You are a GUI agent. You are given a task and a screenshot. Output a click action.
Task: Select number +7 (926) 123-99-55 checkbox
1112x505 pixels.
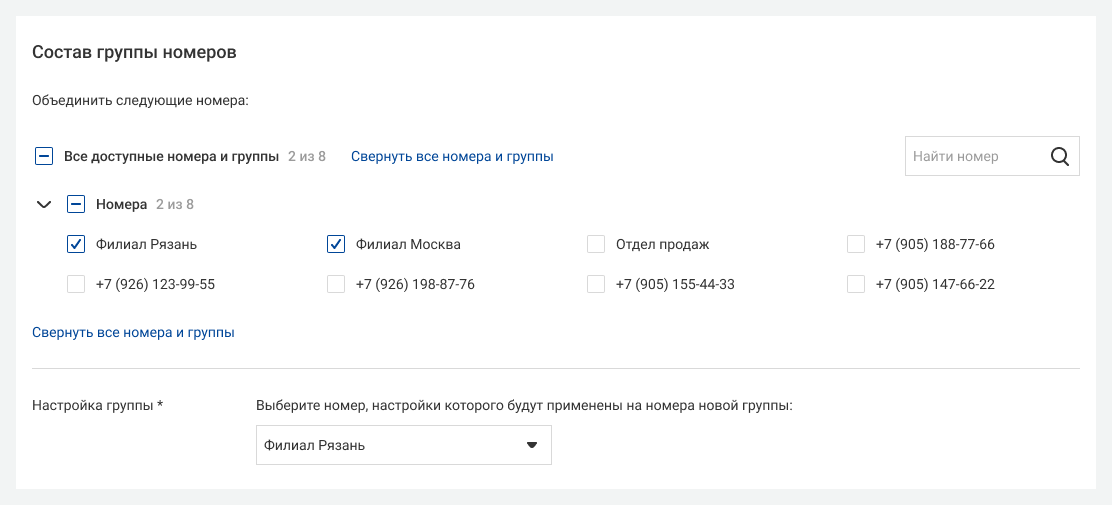[76, 284]
